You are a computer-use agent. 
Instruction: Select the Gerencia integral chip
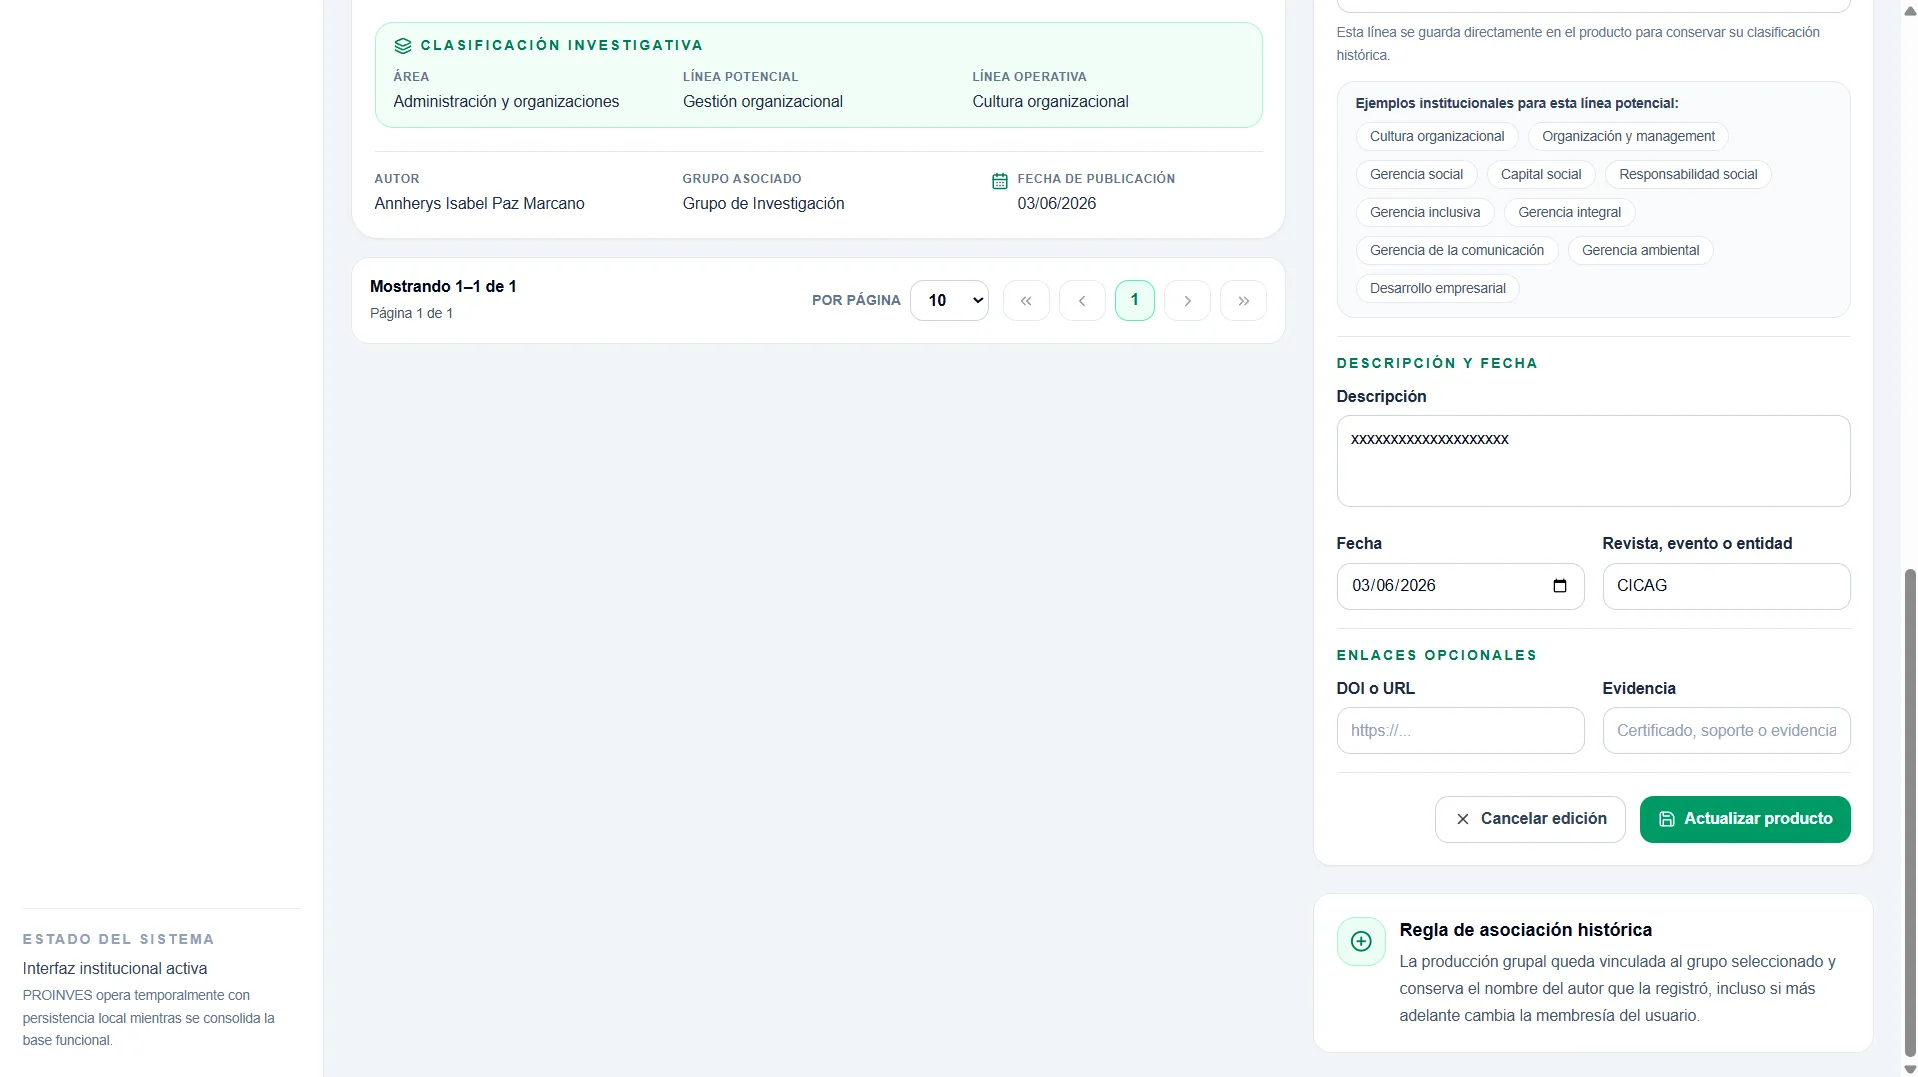pyautogui.click(x=1569, y=213)
